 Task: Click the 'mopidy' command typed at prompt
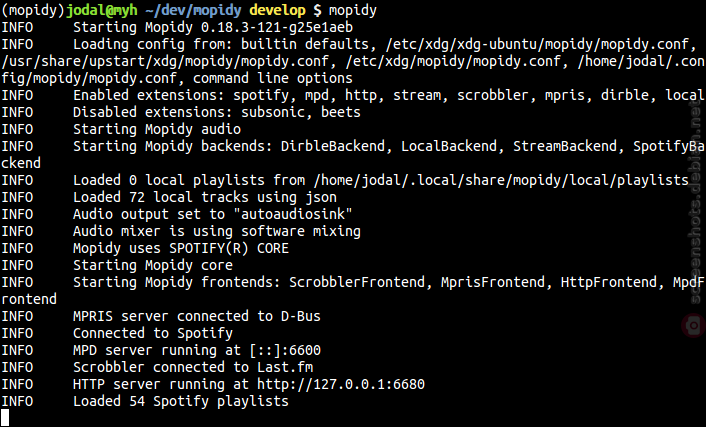pyautogui.click(x=353, y=10)
